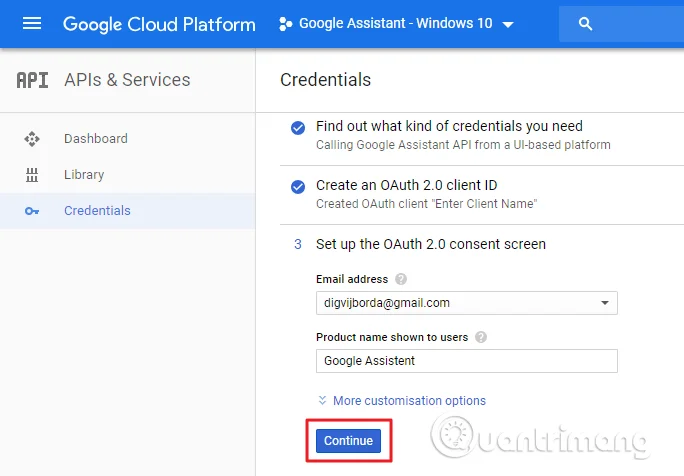
Task: Click the Credentials page title
Action: (x=325, y=80)
